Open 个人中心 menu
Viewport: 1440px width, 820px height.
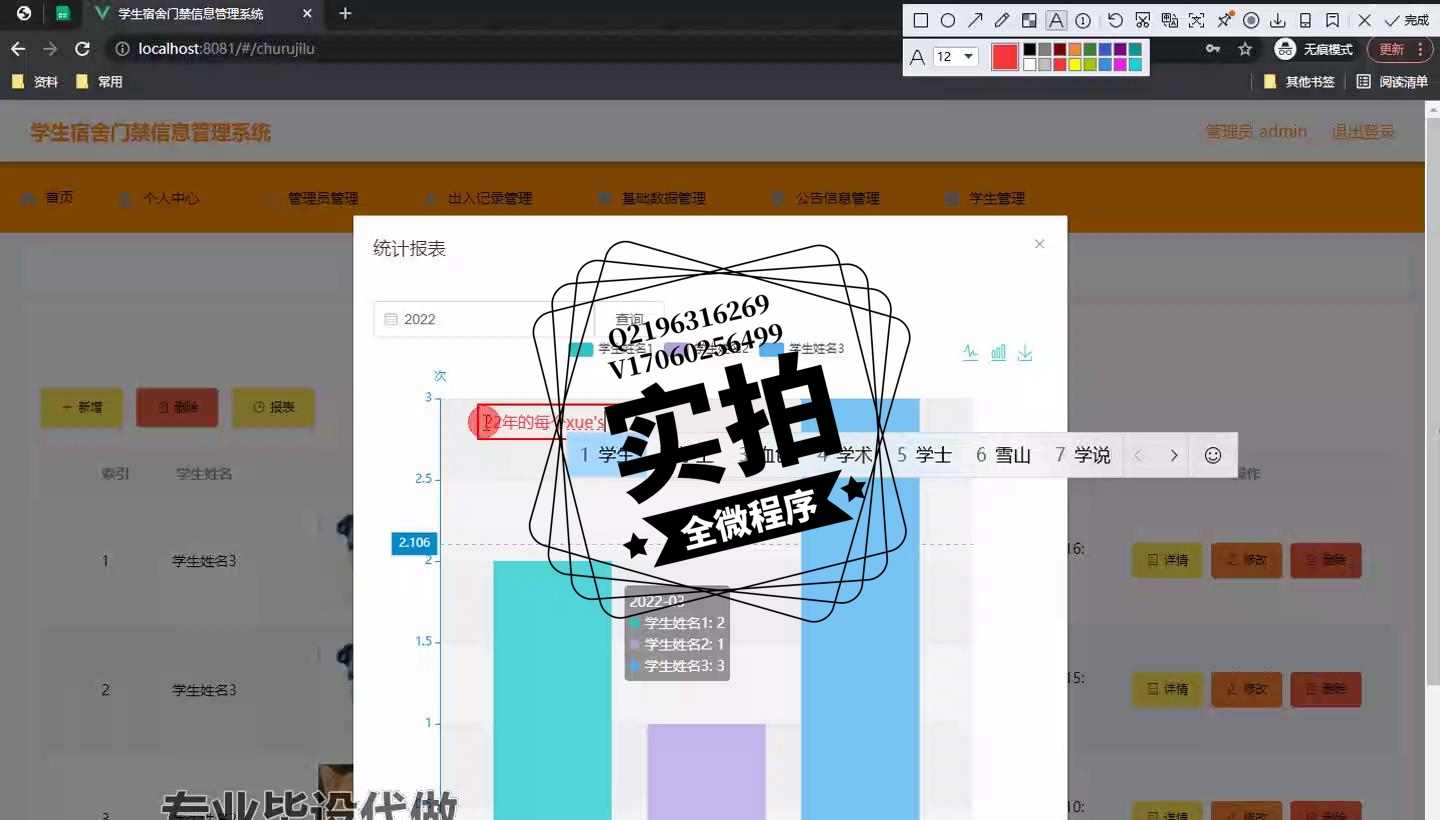click(x=159, y=198)
